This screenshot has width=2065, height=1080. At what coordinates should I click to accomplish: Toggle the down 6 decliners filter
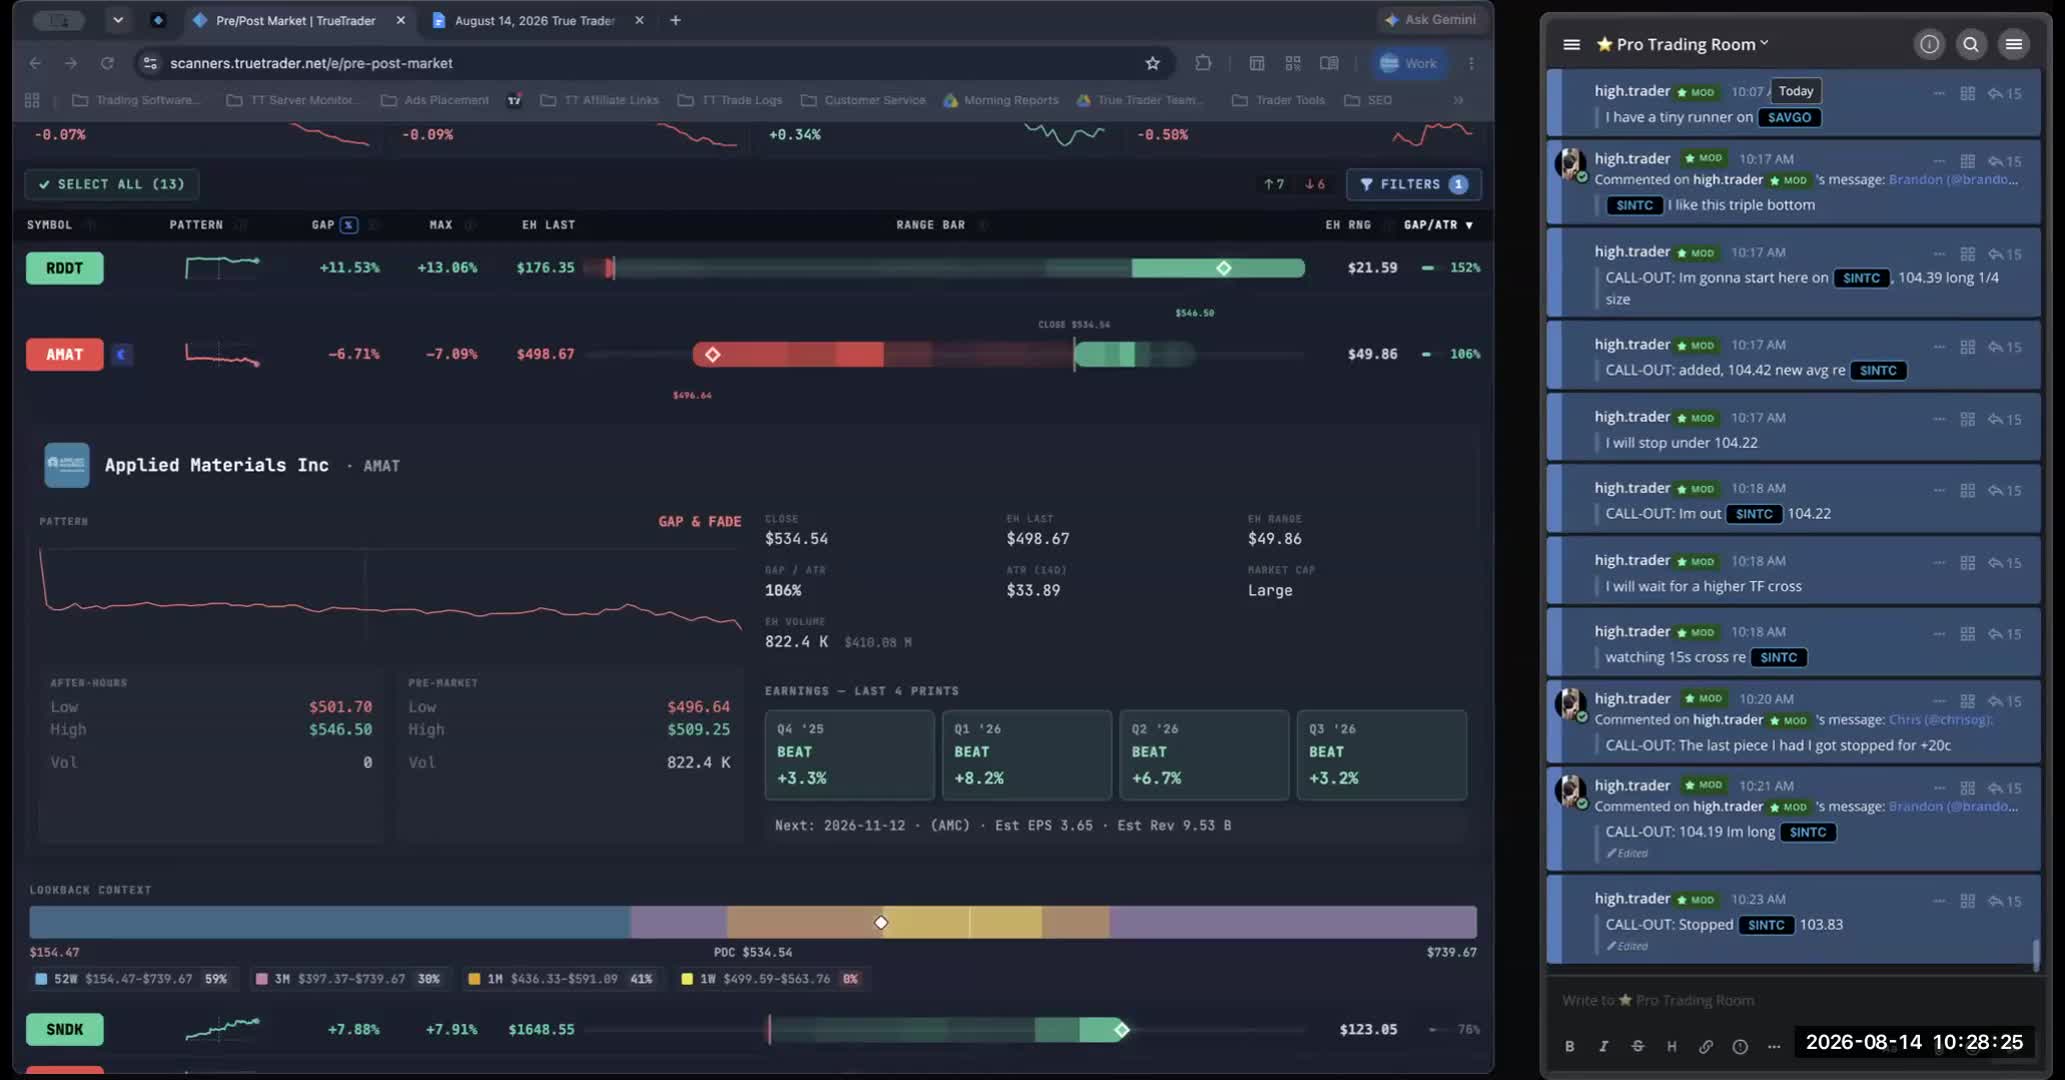1315,184
